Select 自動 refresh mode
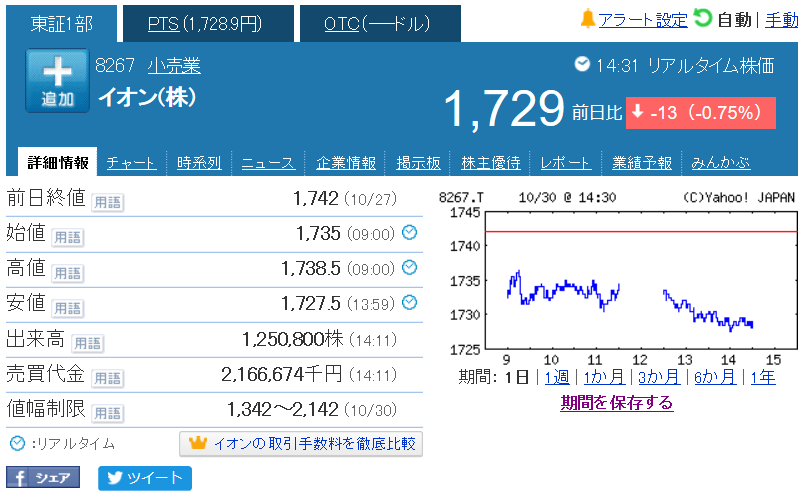 pyautogui.click(x=734, y=20)
